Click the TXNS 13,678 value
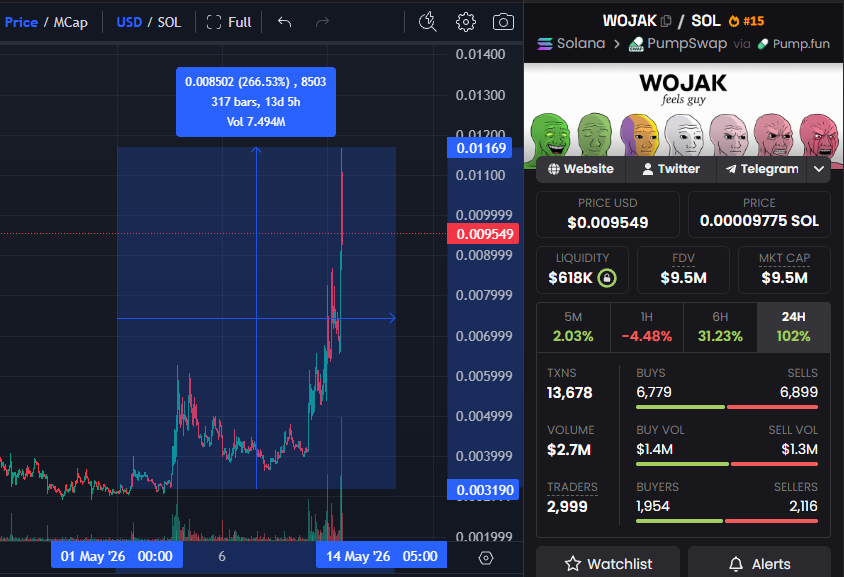This screenshot has height=577, width=844. 569,393
